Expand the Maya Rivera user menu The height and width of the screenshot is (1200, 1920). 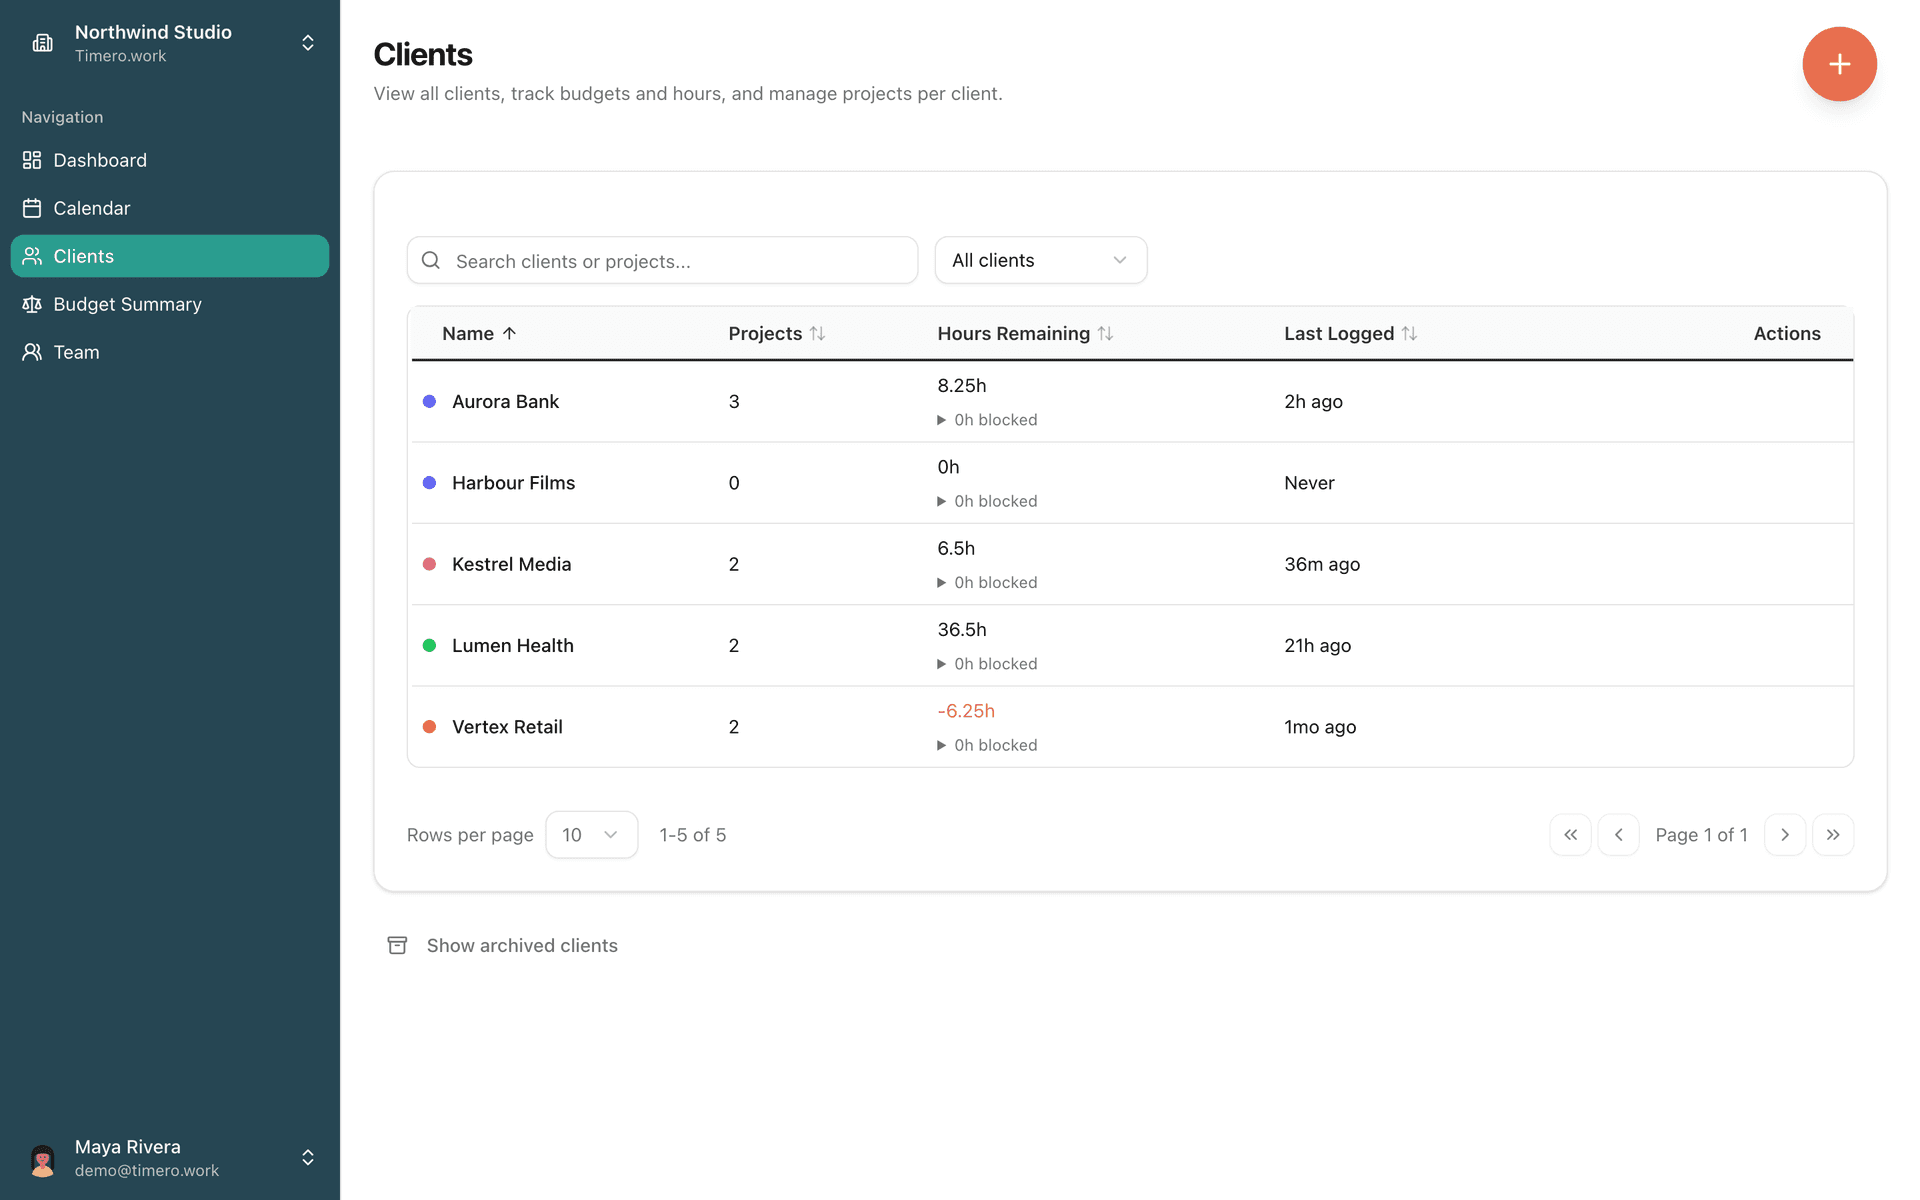[x=308, y=1158]
